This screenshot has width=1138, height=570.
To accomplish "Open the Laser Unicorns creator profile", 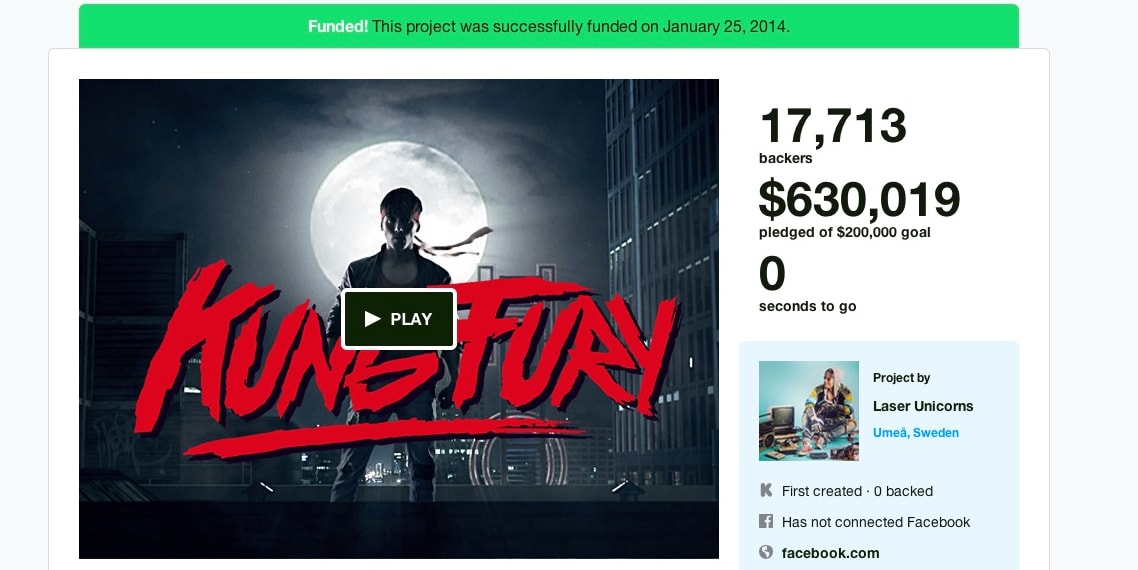I will tap(923, 406).
